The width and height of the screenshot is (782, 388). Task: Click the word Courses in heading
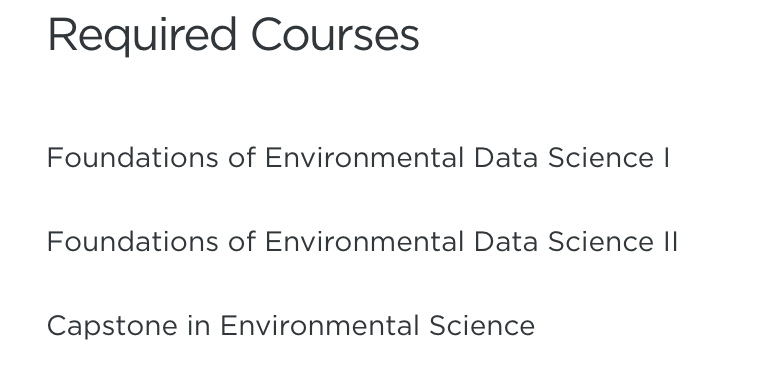click(x=335, y=35)
